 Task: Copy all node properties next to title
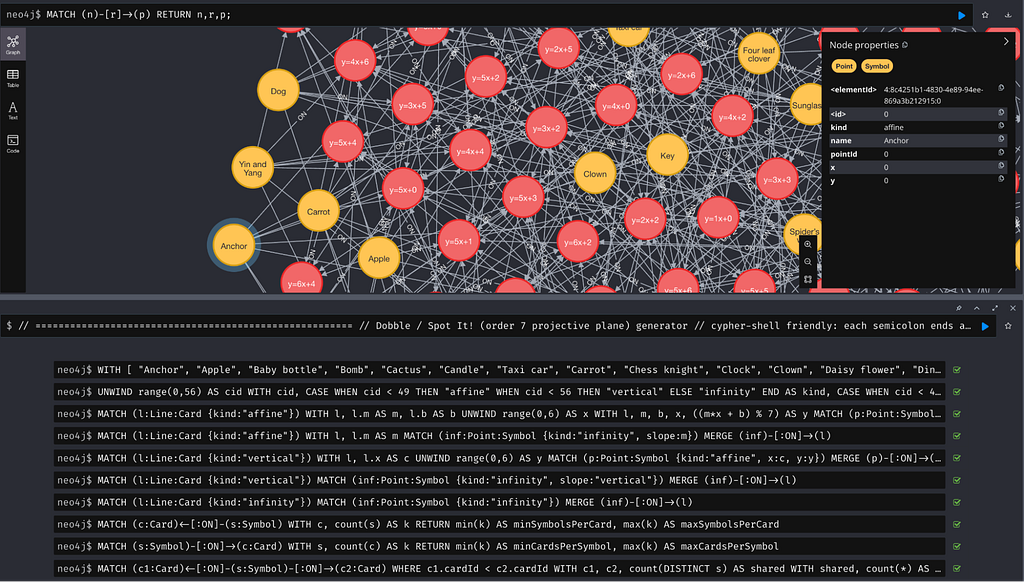click(905, 45)
